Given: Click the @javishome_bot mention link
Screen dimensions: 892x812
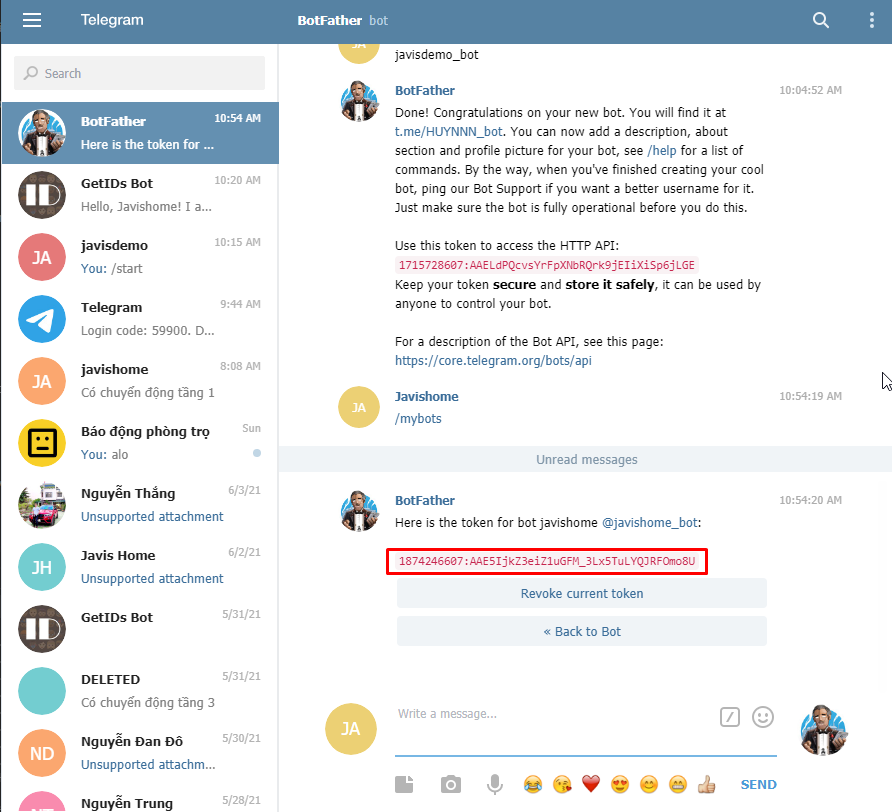Looking at the screenshot, I should [650, 523].
